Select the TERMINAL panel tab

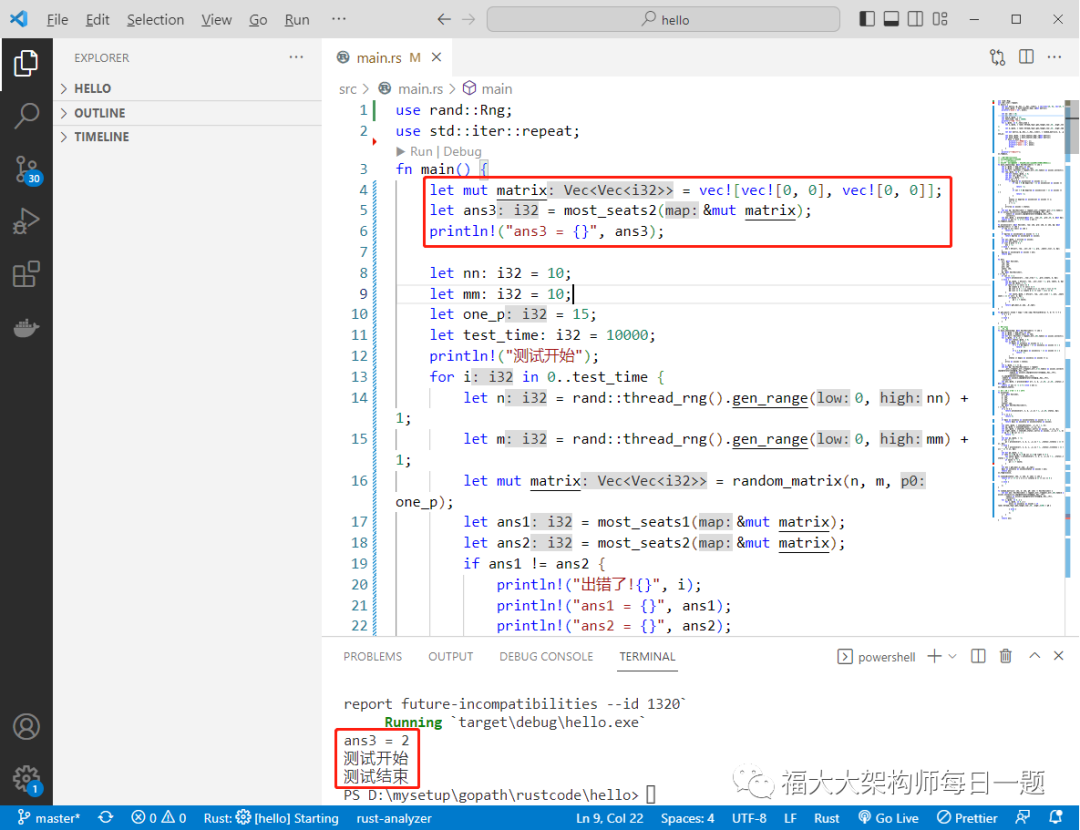[647, 656]
